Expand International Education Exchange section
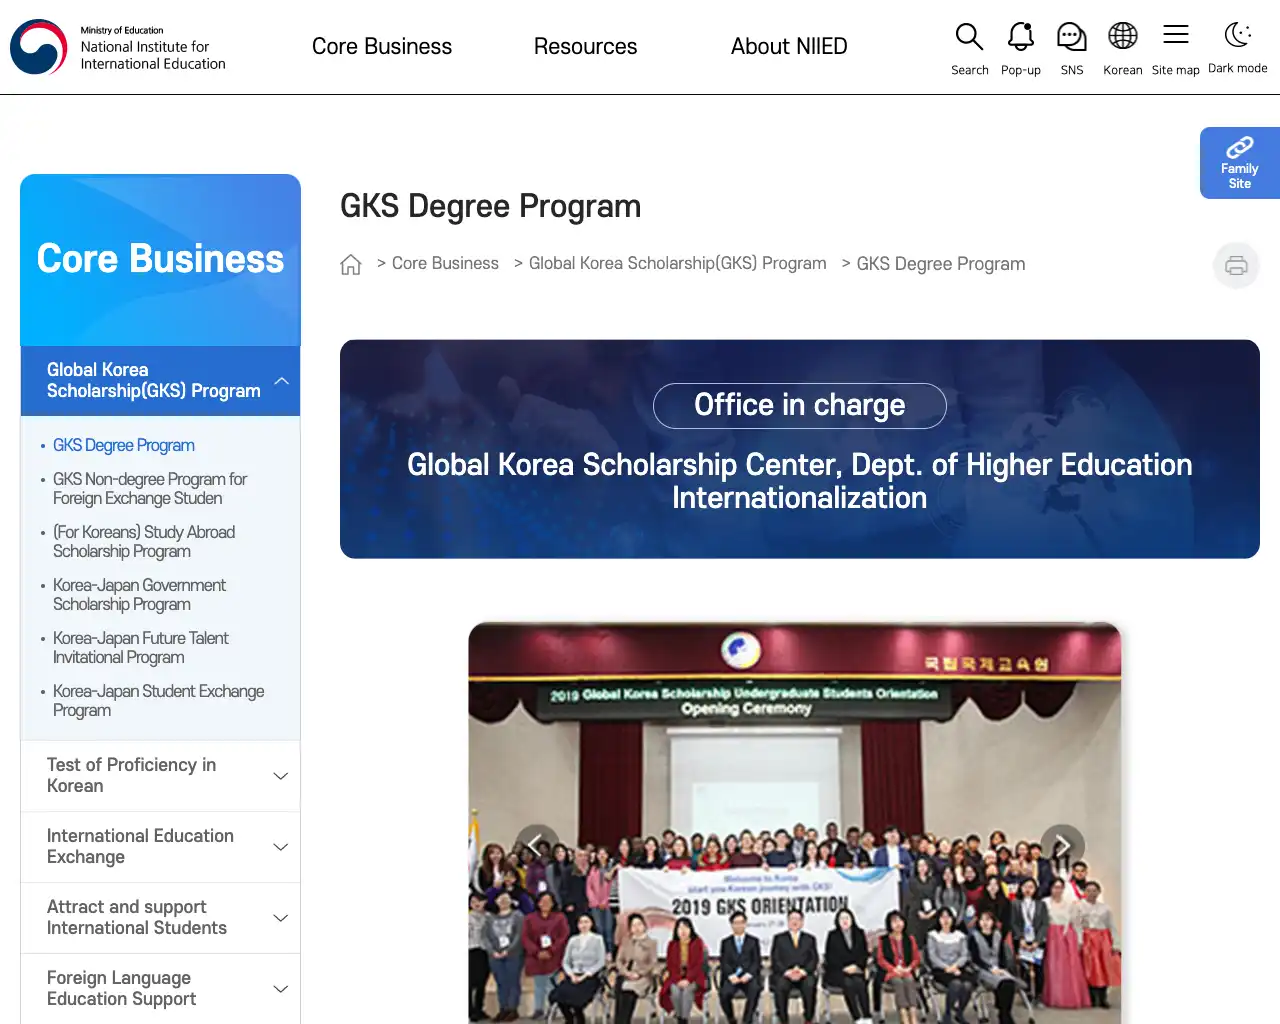The width and height of the screenshot is (1280, 1024). pos(160,847)
